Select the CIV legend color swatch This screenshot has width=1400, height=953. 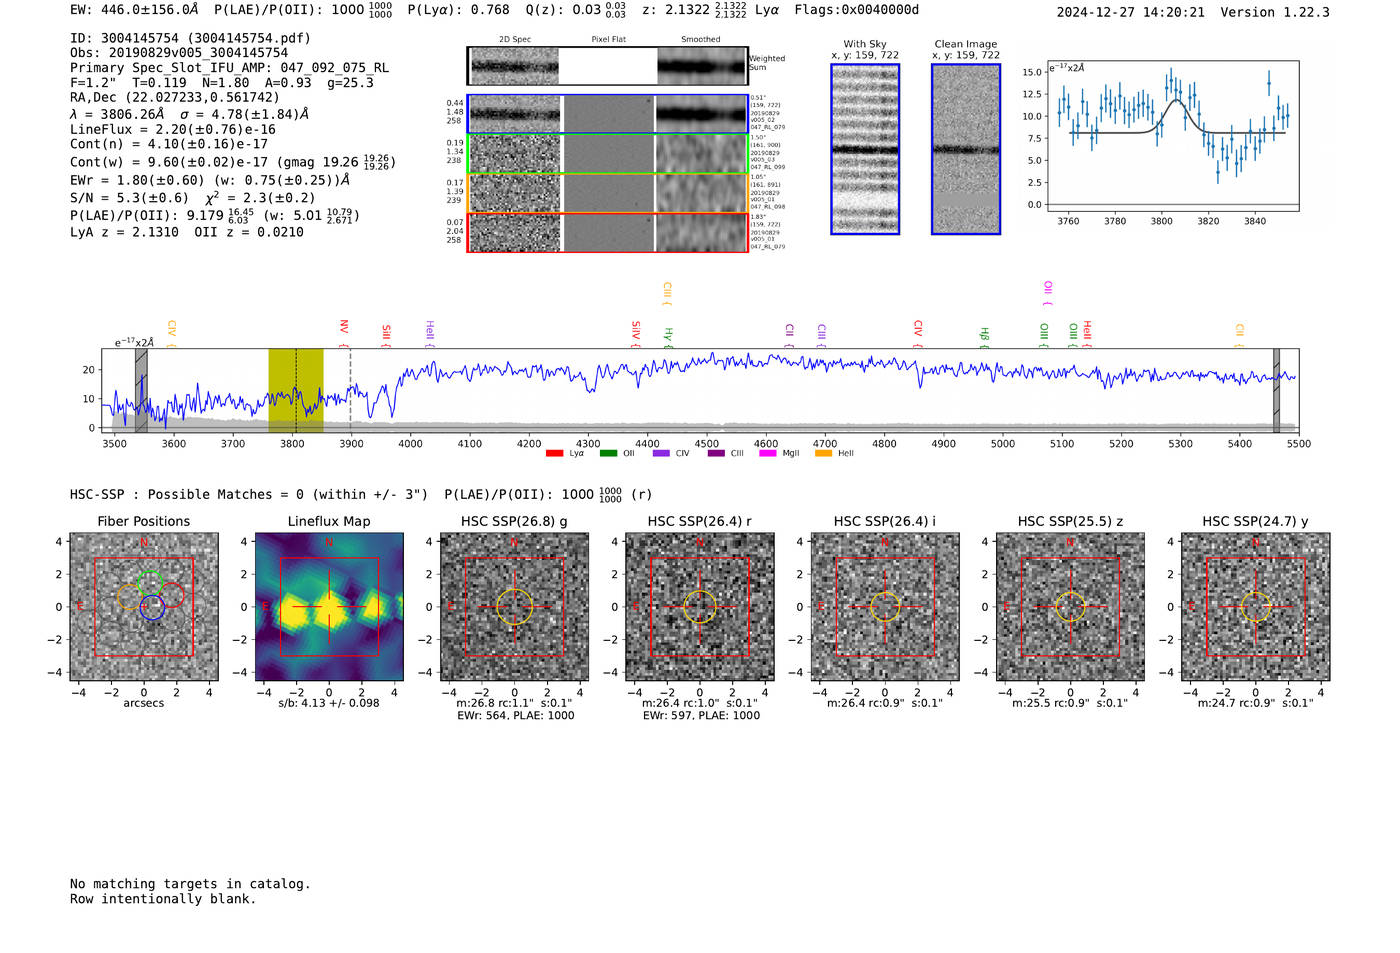click(x=661, y=453)
